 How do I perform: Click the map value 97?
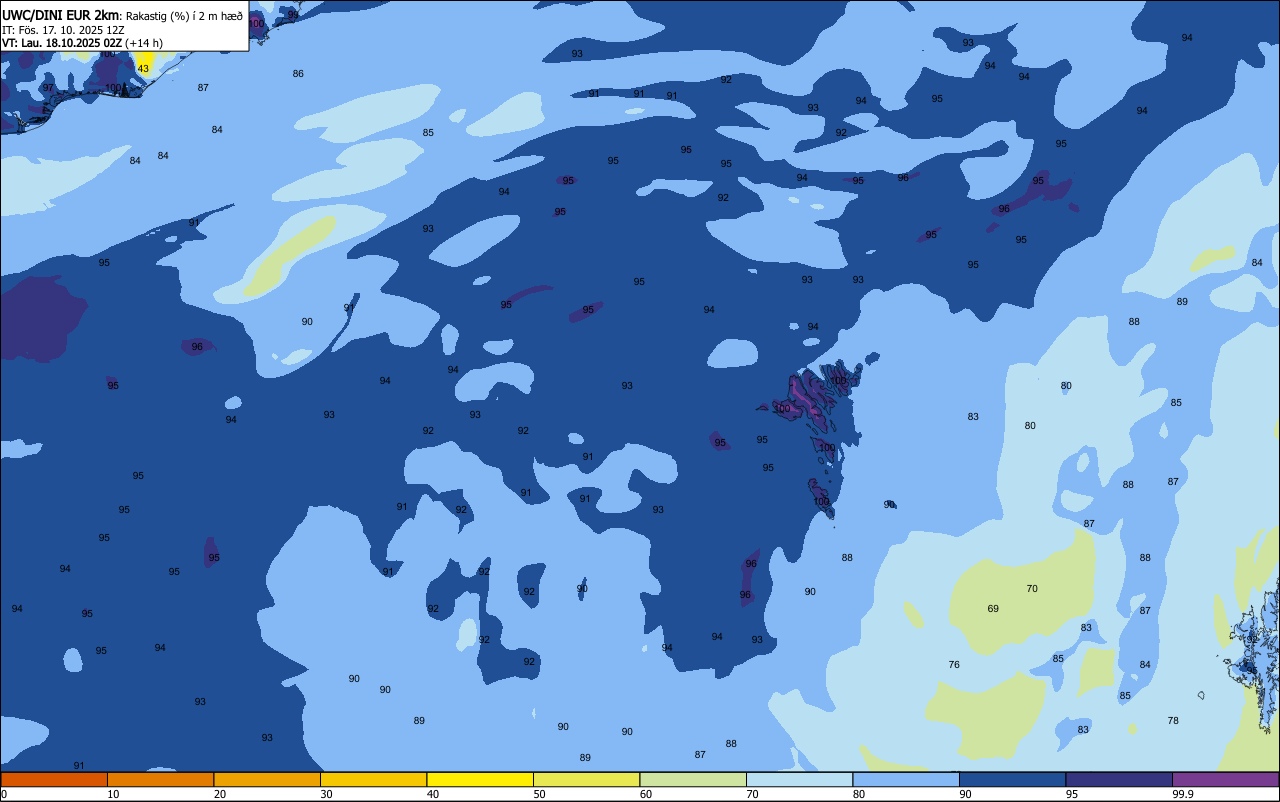click(x=48, y=88)
